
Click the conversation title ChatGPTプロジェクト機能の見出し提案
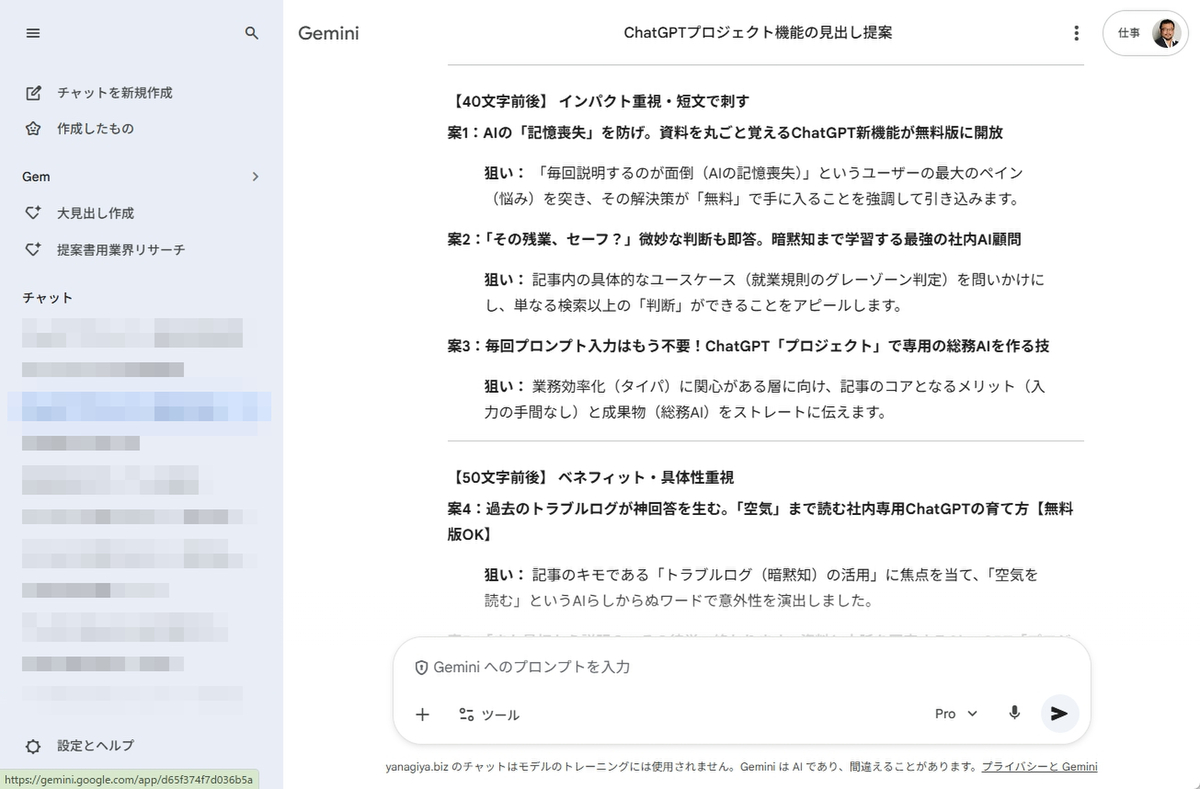click(x=757, y=33)
